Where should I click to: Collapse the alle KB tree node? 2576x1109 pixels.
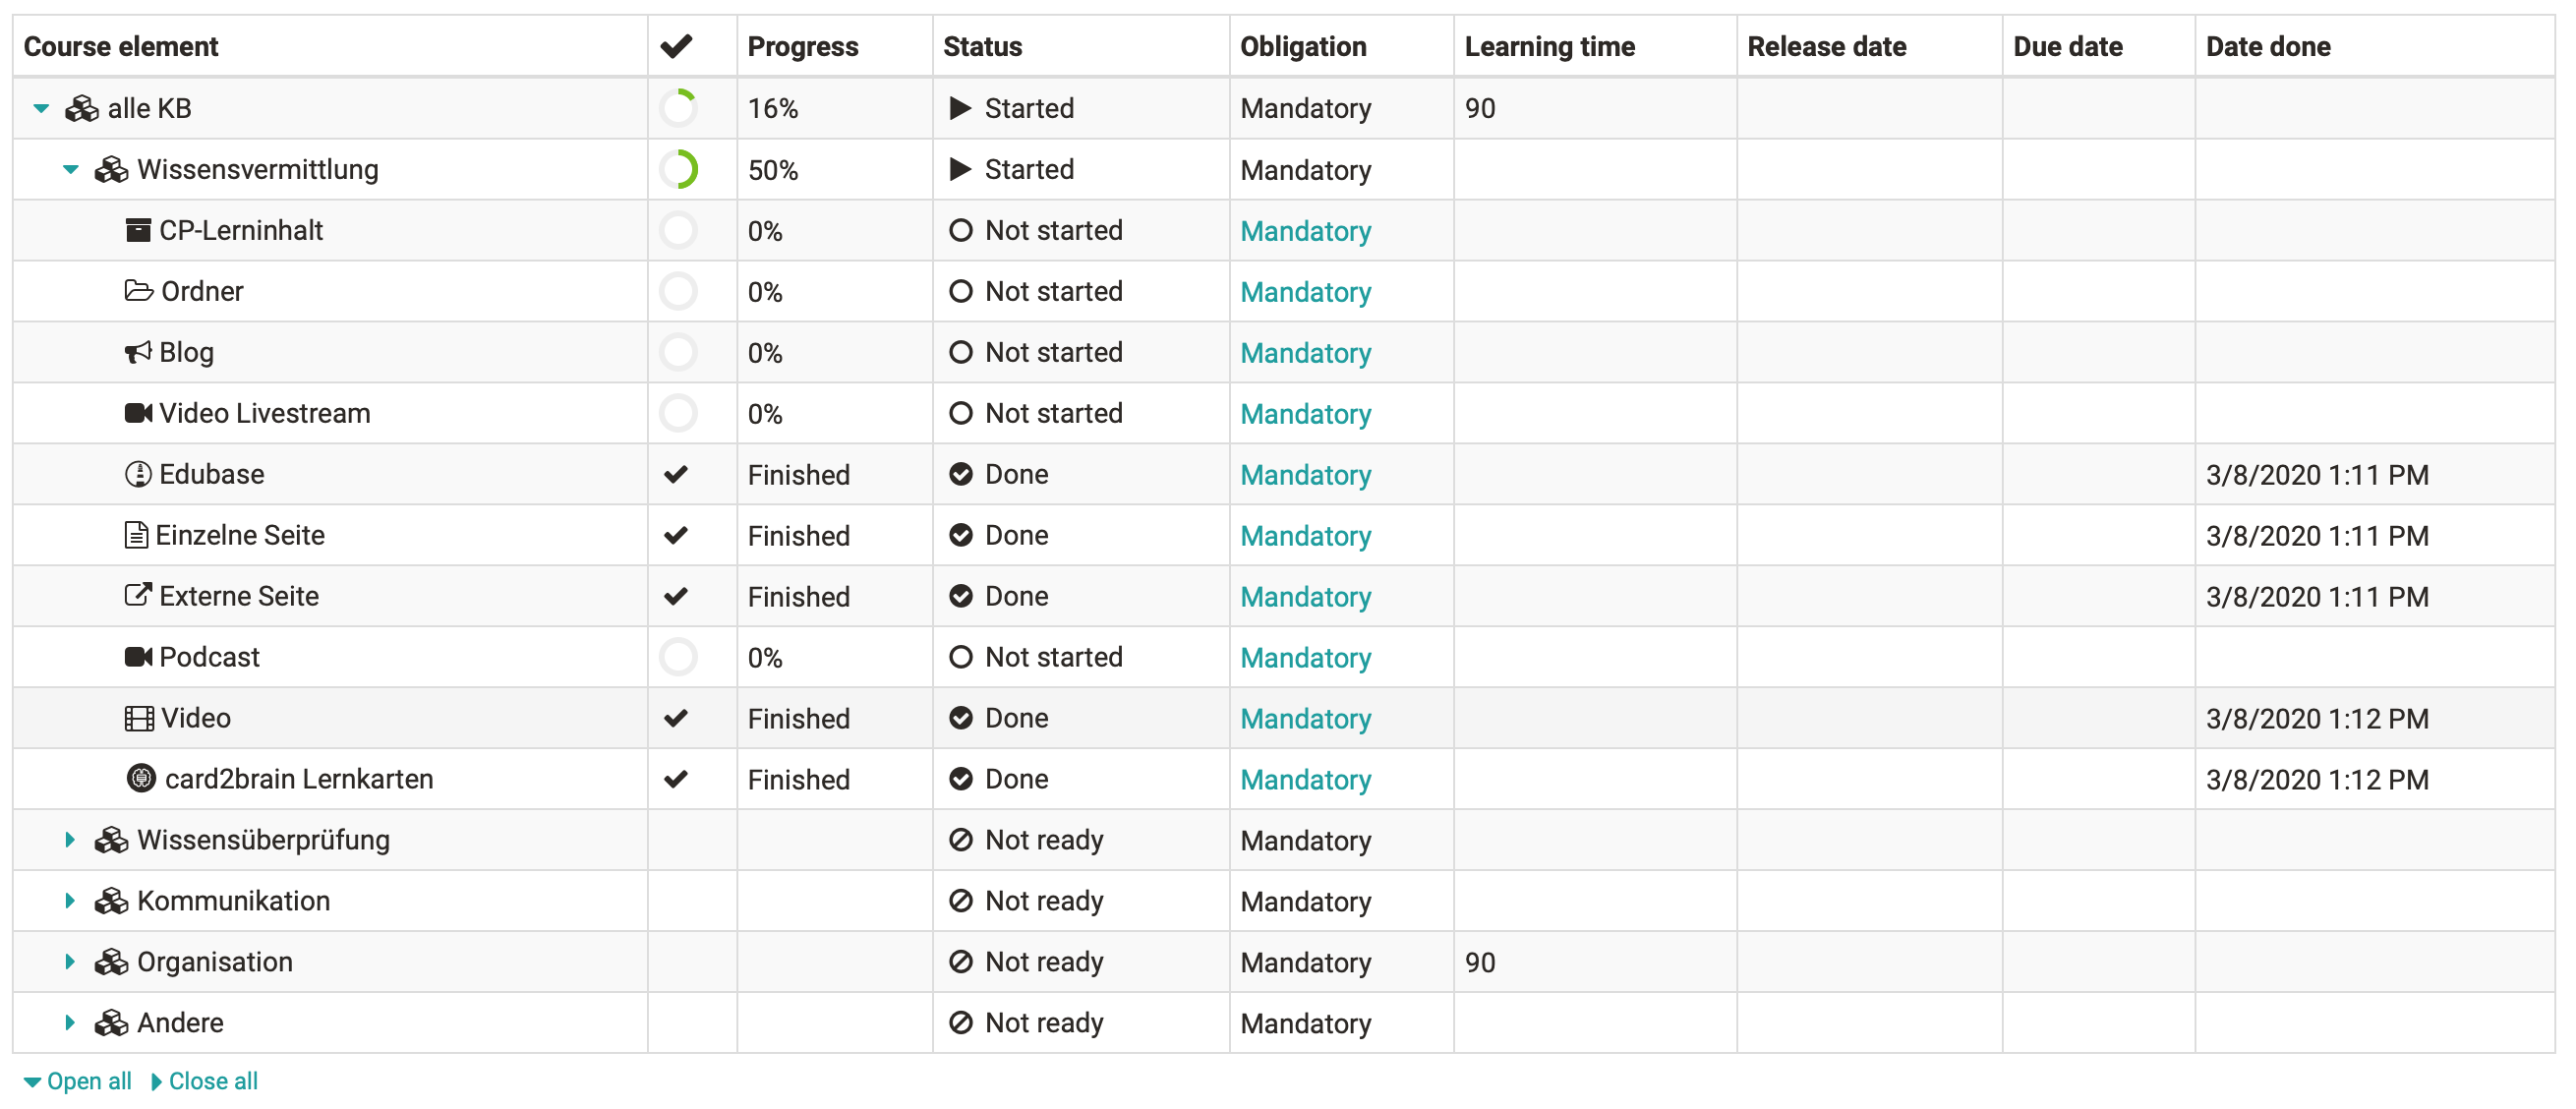tap(41, 108)
